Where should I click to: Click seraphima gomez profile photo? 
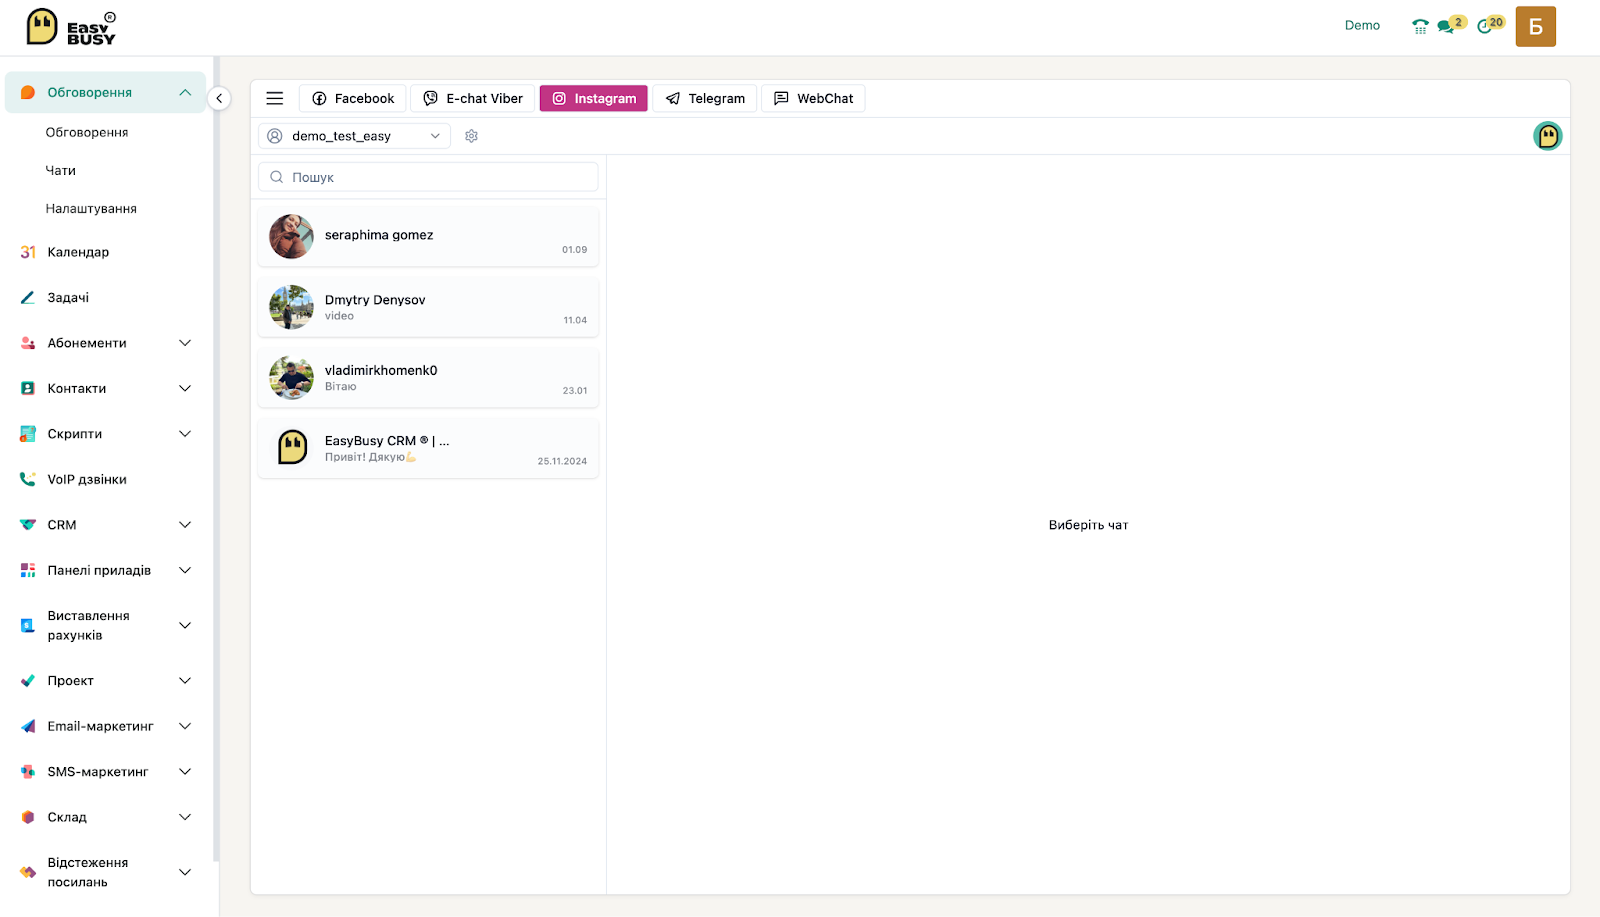pyautogui.click(x=291, y=236)
